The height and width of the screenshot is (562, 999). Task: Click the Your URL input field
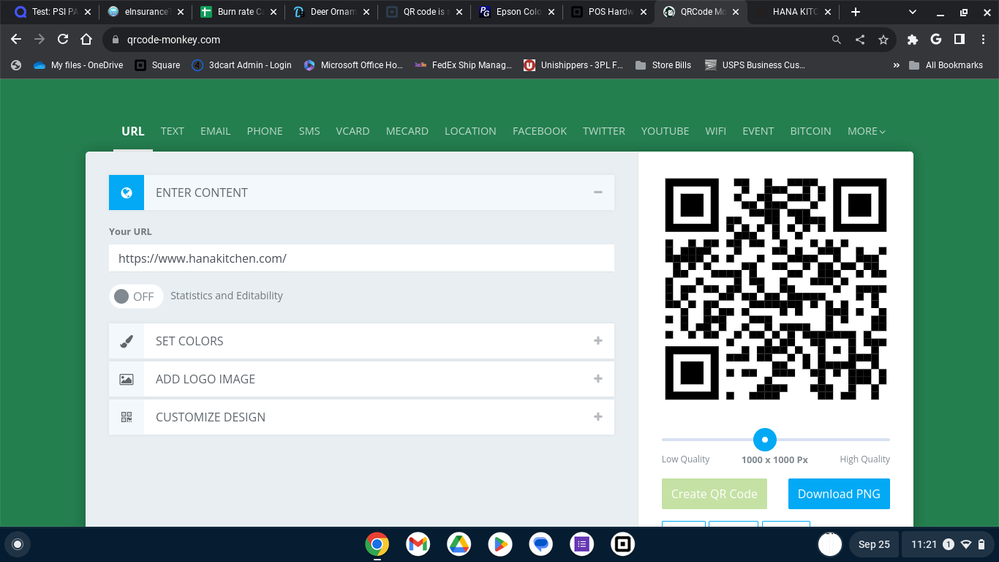click(x=361, y=258)
